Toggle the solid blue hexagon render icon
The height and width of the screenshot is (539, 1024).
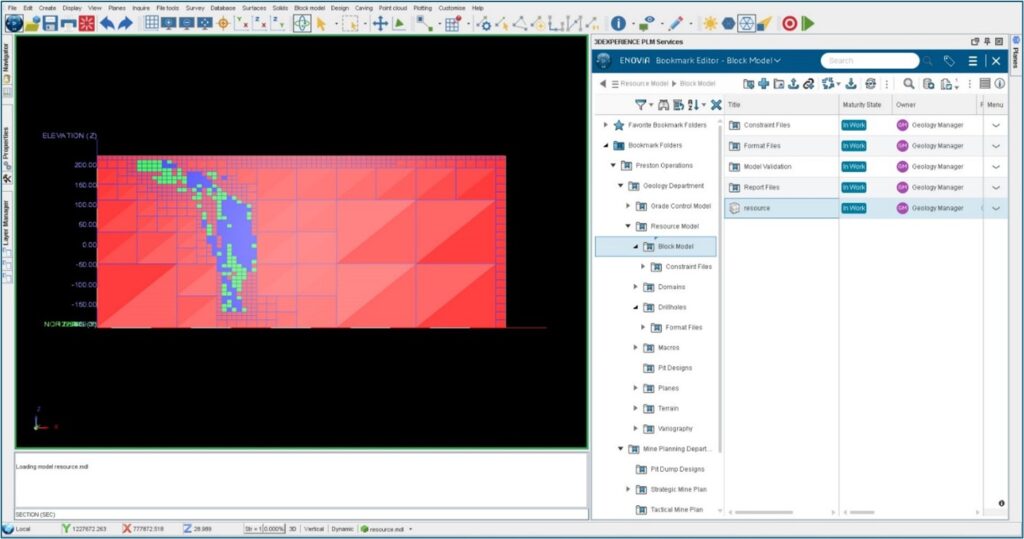coord(728,24)
